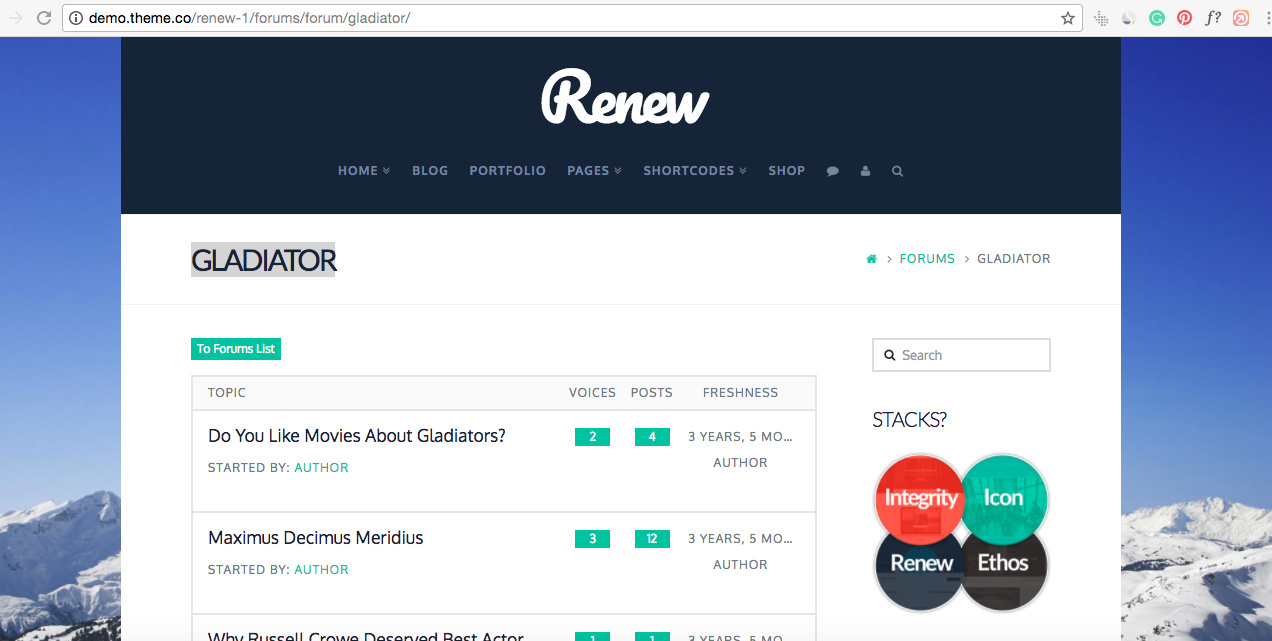The image size is (1272, 641).
Task: Open freshness link for Maximus Decimus Meridius
Action: coord(740,539)
